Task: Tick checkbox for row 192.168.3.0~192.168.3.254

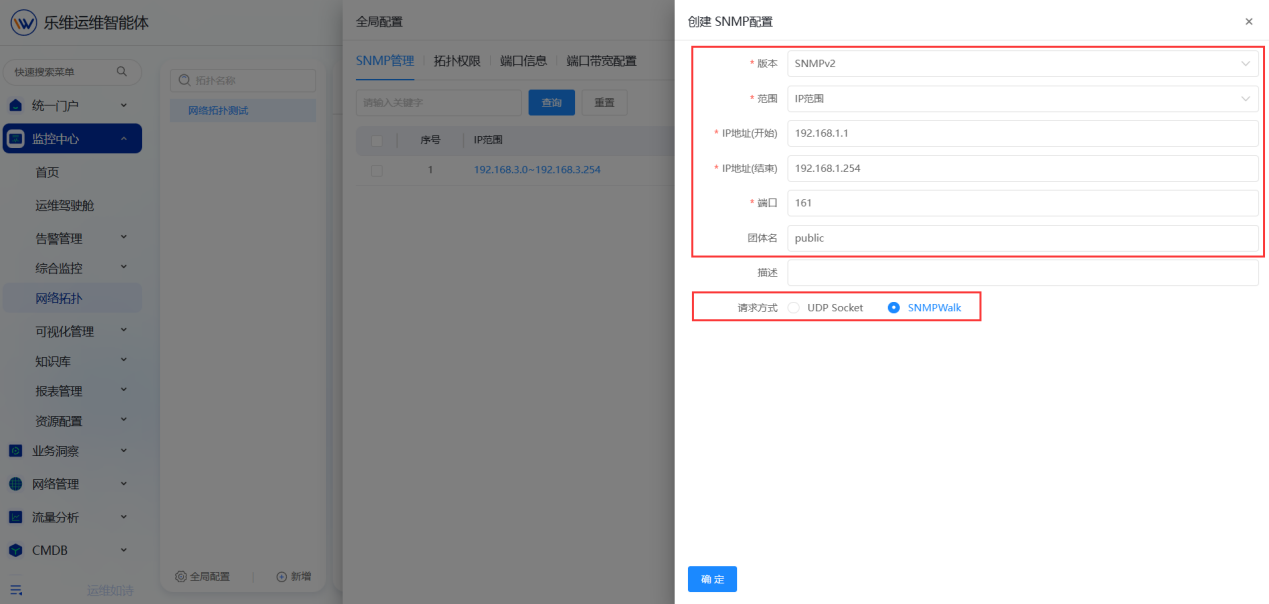Action: [377, 170]
